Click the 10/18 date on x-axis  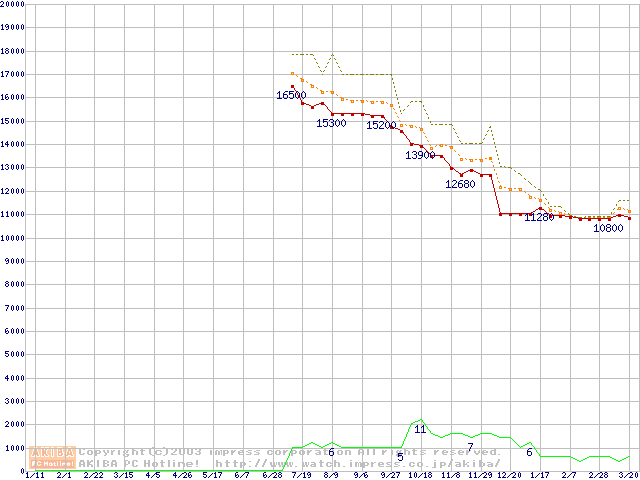[x=420, y=476]
